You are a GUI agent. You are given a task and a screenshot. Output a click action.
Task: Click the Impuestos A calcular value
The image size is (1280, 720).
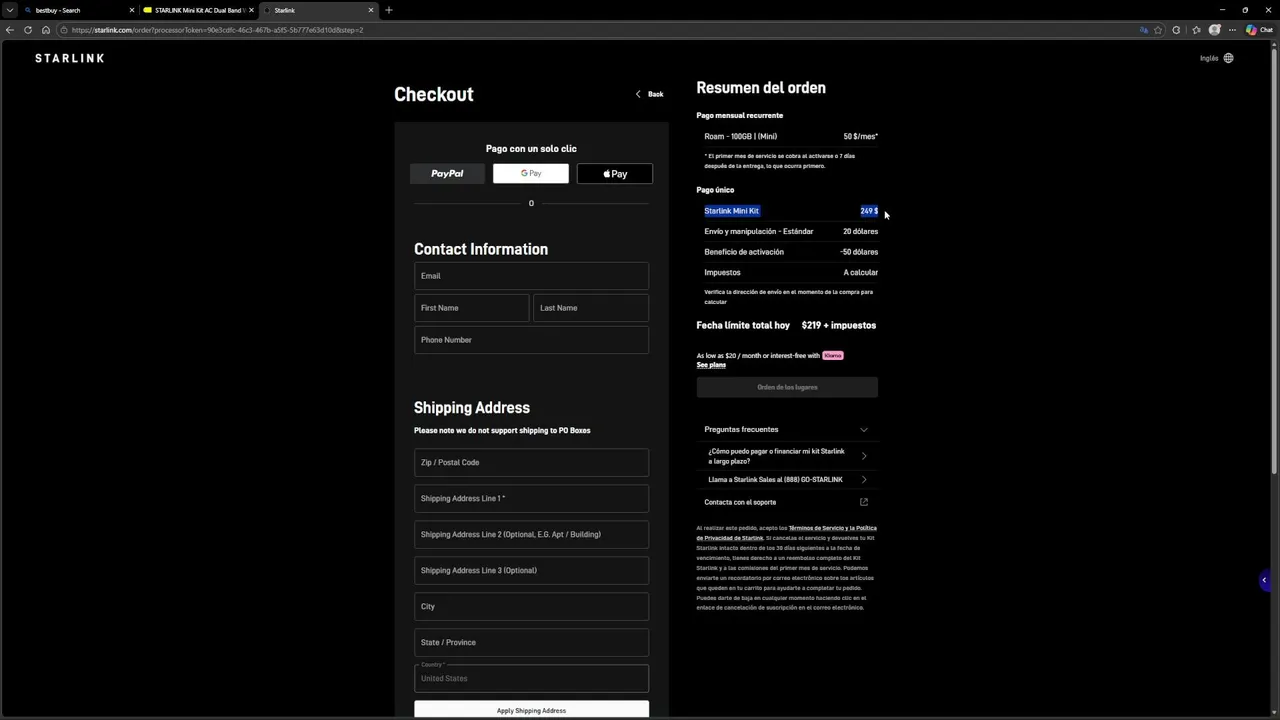pos(861,273)
